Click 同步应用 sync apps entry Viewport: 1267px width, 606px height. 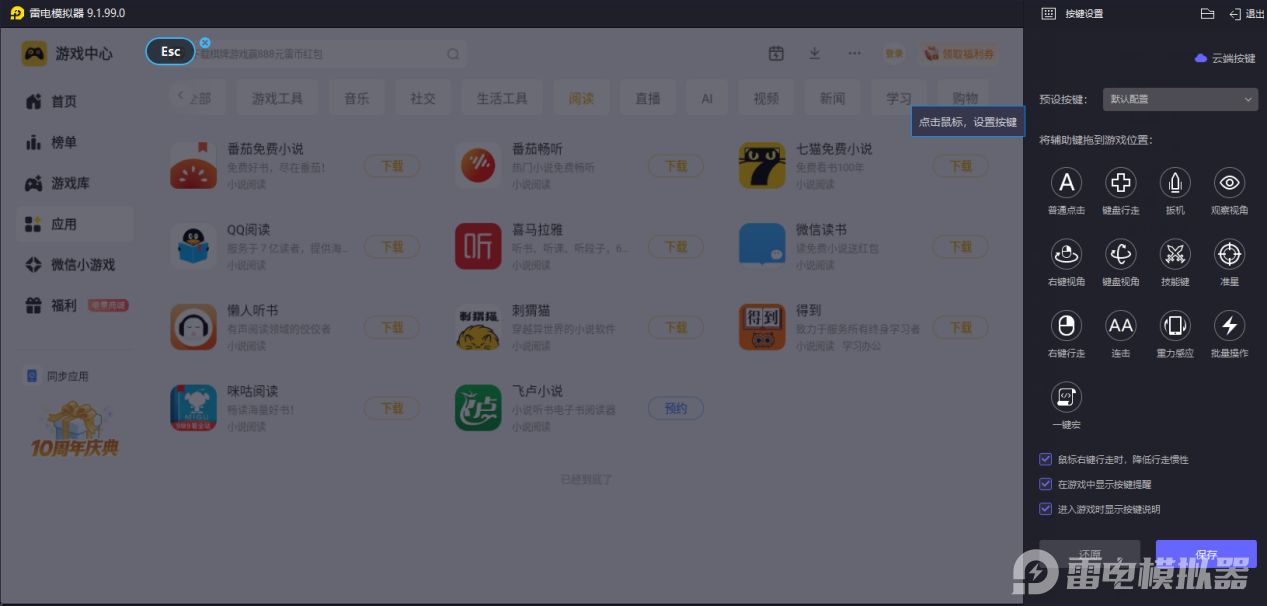58,376
